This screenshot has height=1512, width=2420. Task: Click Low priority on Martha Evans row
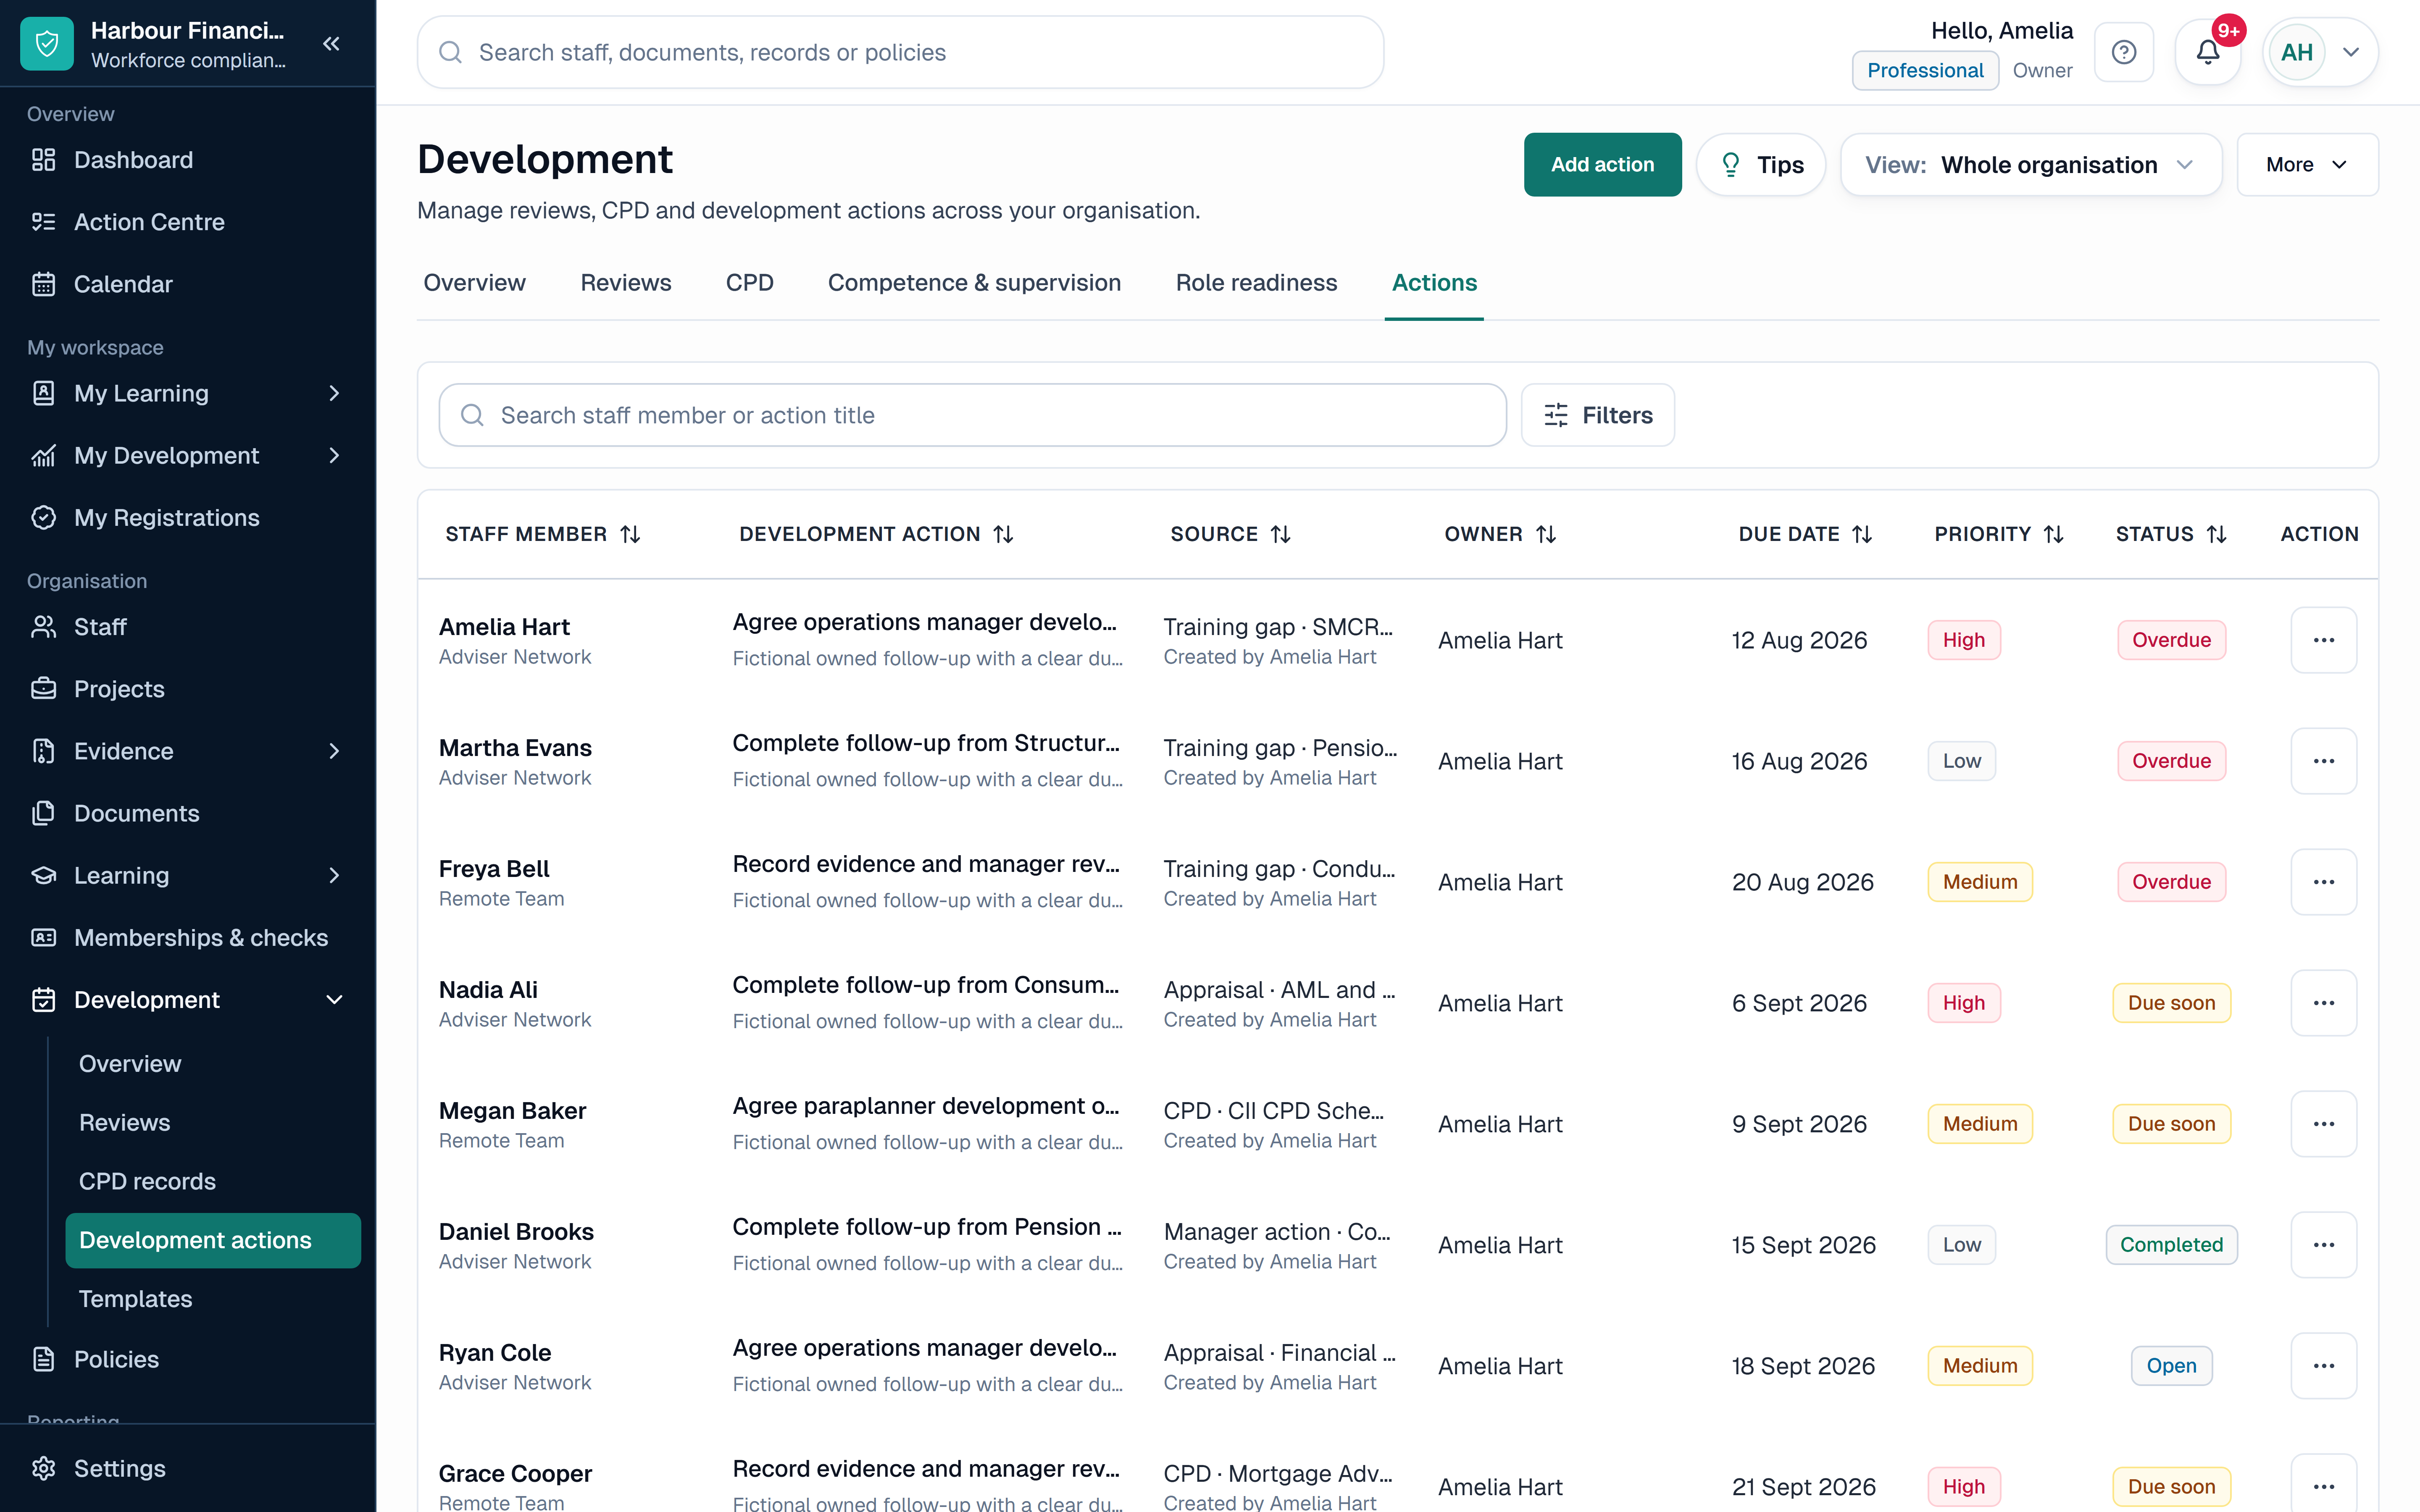(1961, 761)
